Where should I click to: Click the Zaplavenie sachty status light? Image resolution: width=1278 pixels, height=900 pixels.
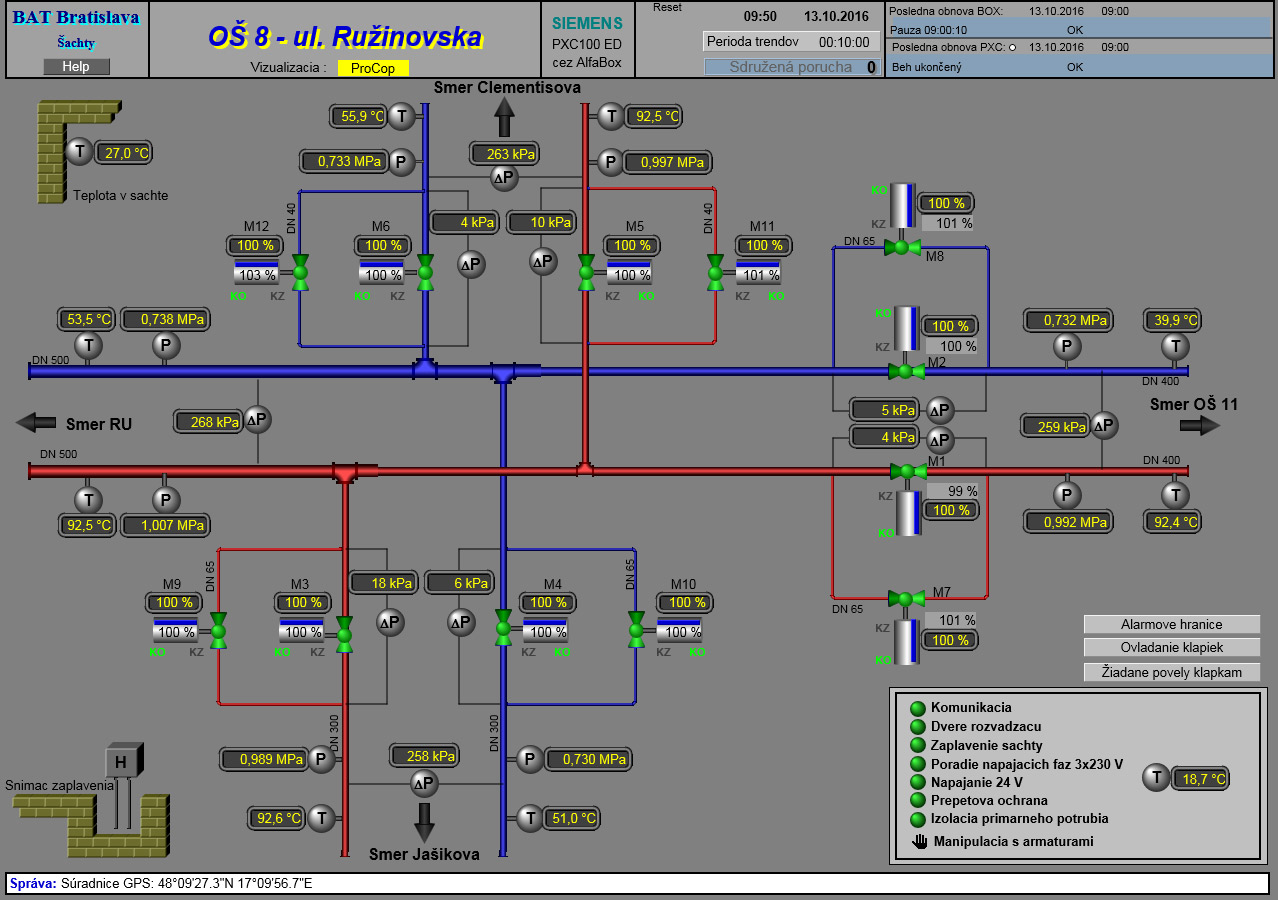[918, 745]
